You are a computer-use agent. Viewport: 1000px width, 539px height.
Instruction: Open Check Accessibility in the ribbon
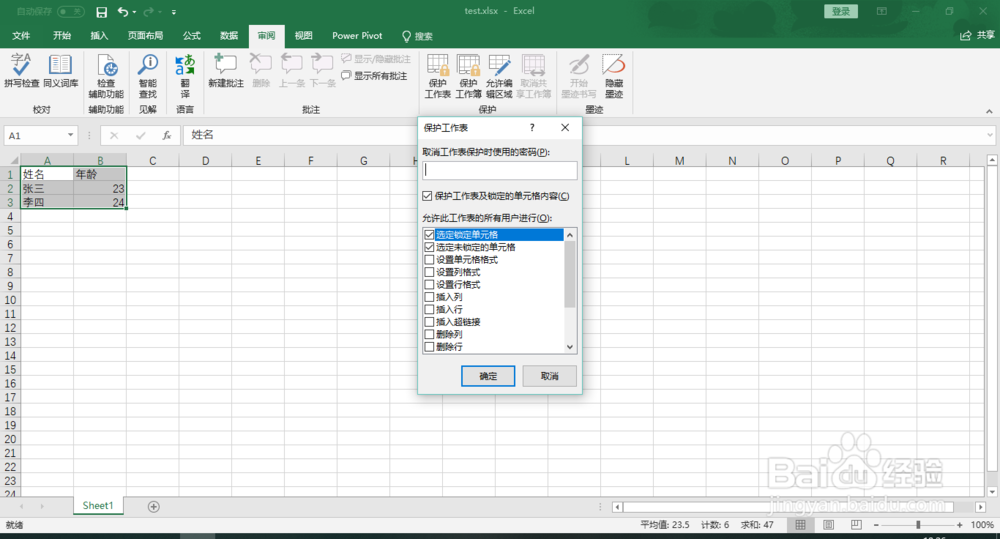click(106, 76)
